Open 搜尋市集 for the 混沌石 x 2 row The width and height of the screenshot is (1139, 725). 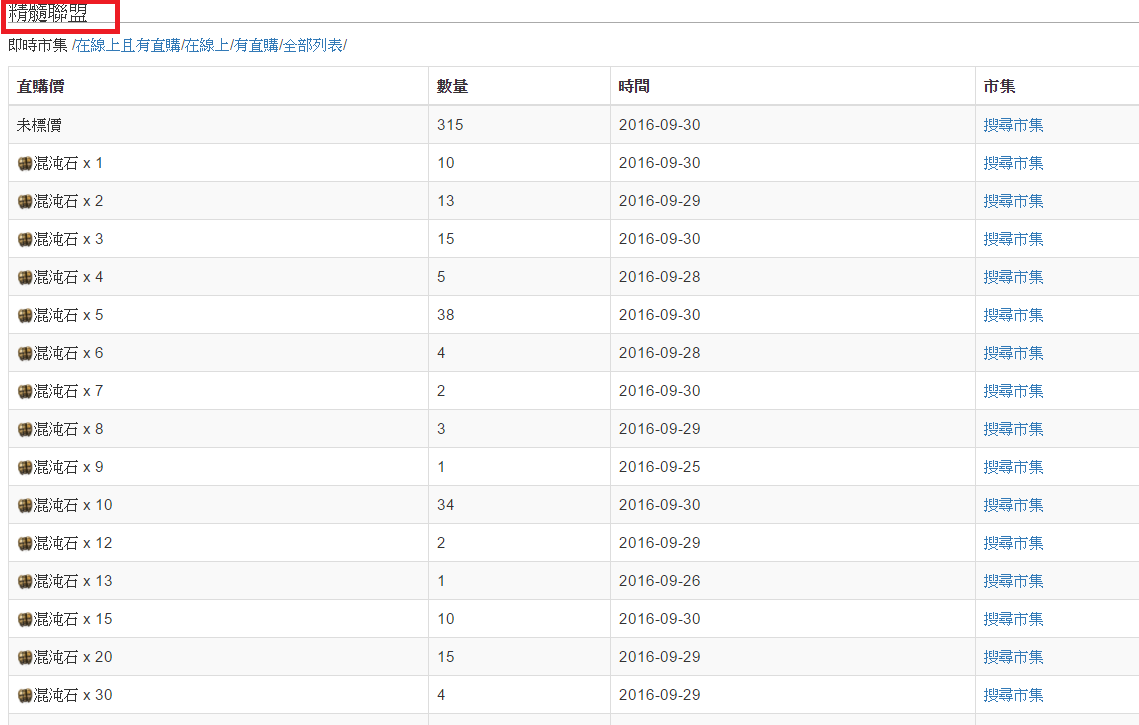pyautogui.click(x=1013, y=201)
